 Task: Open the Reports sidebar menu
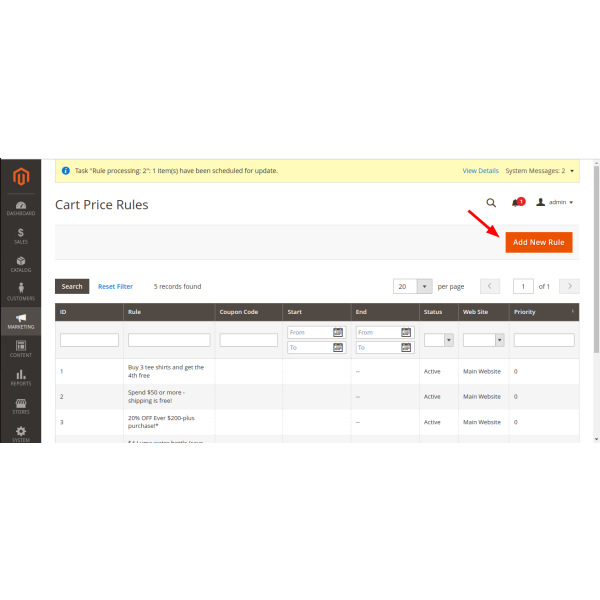click(20, 377)
